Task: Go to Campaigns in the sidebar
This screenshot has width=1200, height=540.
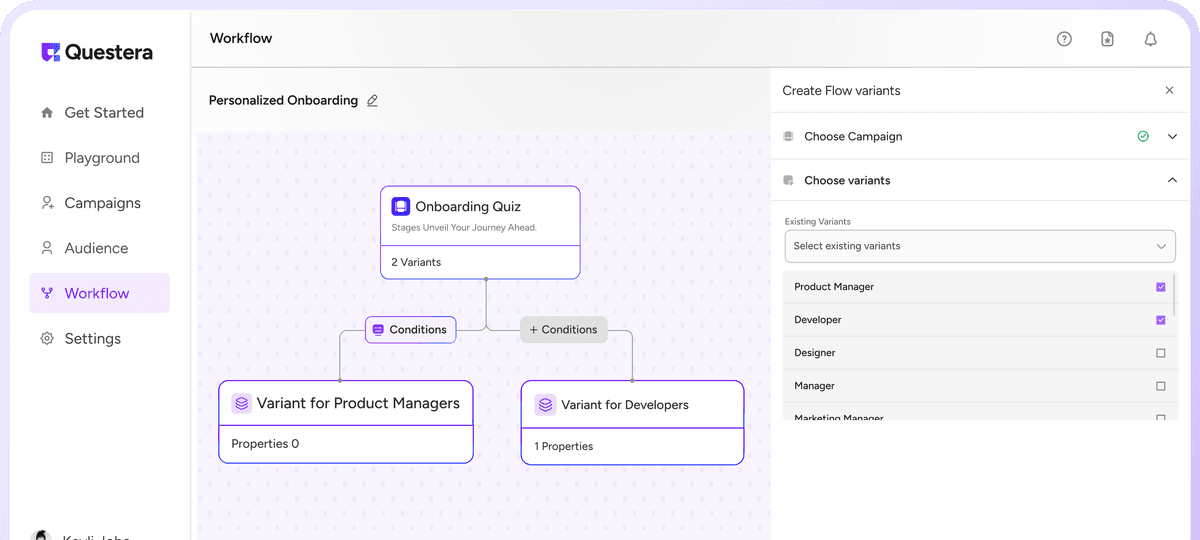Action: (x=100, y=203)
